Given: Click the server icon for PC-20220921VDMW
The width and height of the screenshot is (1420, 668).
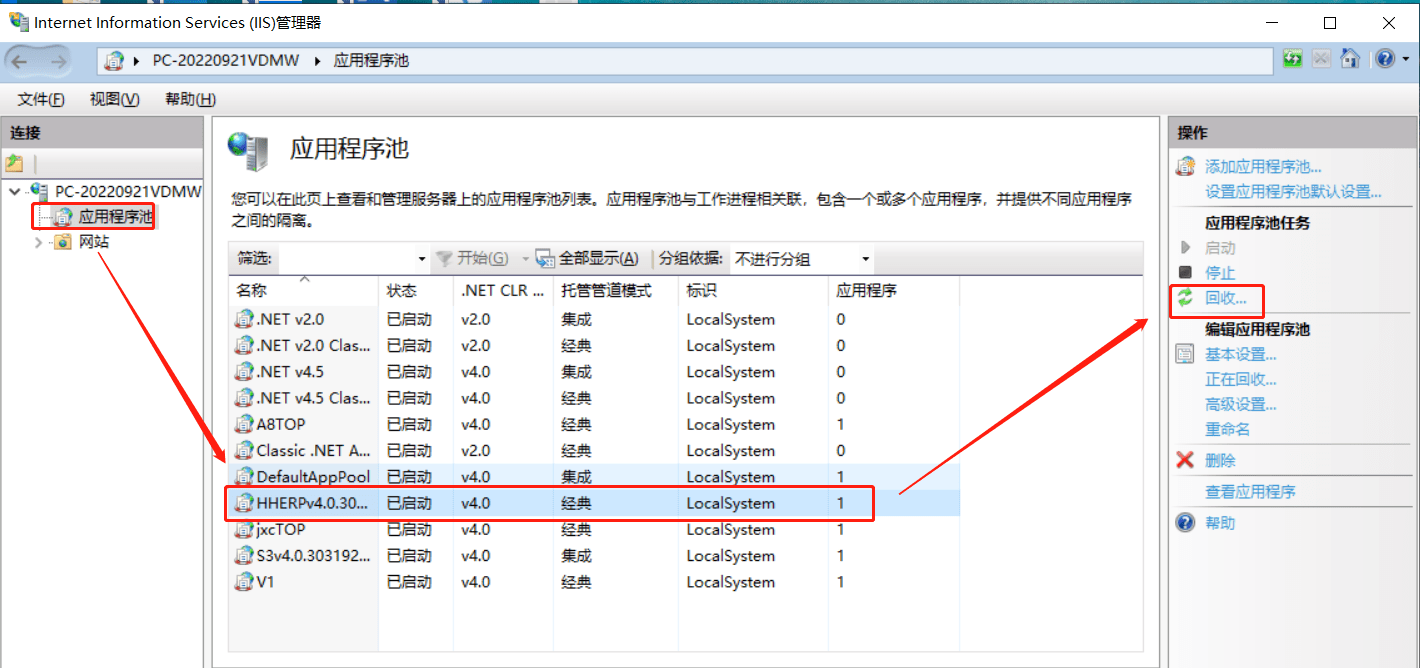Looking at the screenshot, I should pyautogui.click(x=40, y=190).
